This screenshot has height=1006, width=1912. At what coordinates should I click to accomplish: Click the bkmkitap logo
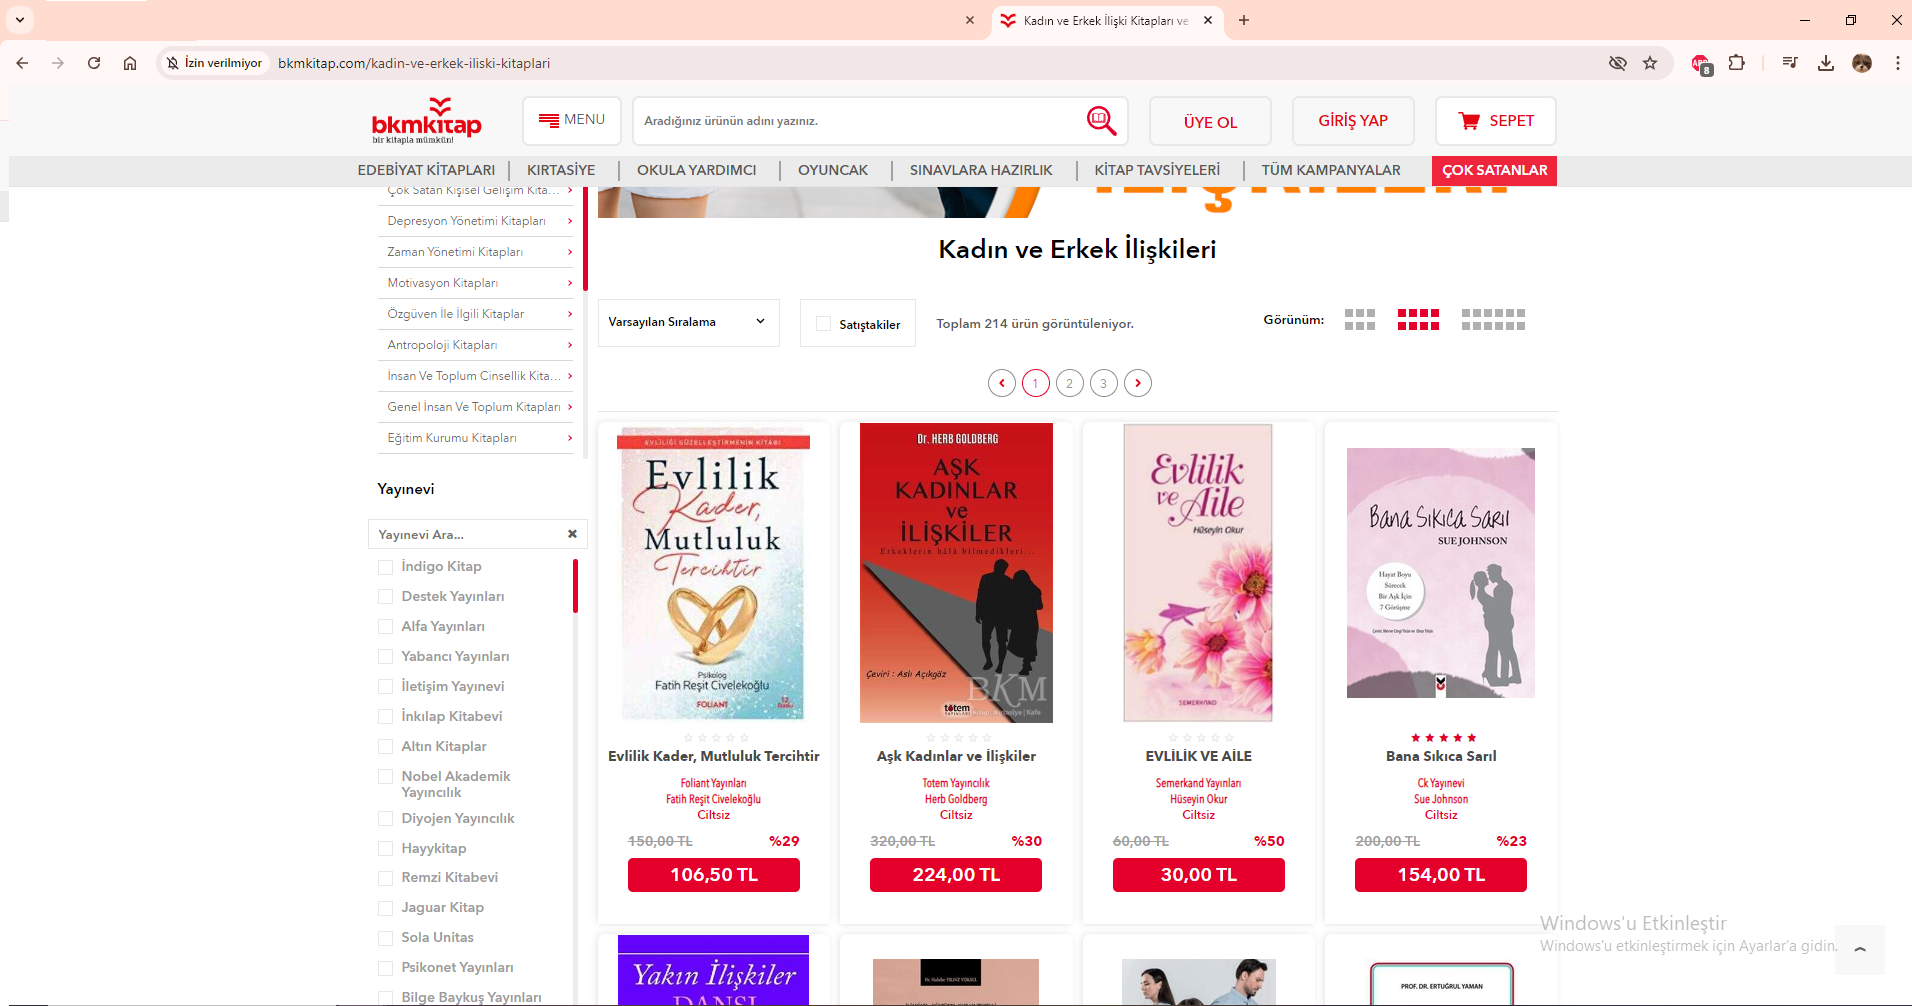coord(426,121)
